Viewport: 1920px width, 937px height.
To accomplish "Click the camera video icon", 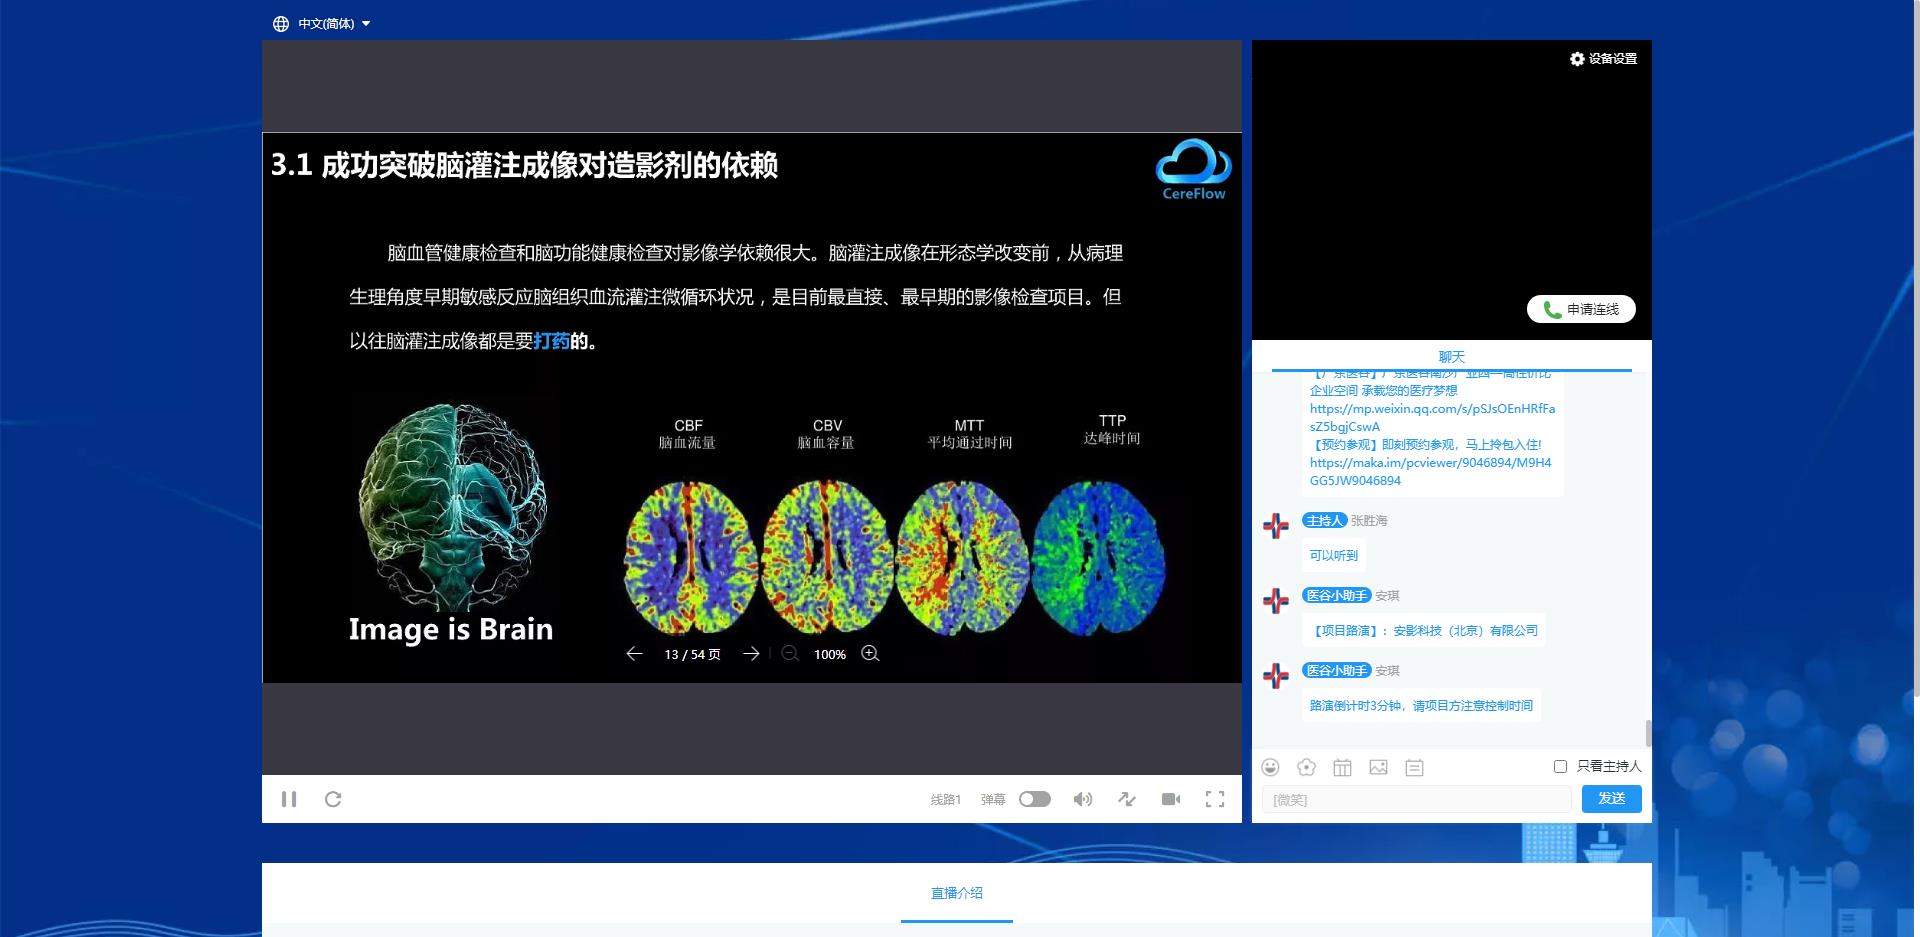I will (x=1171, y=799).
